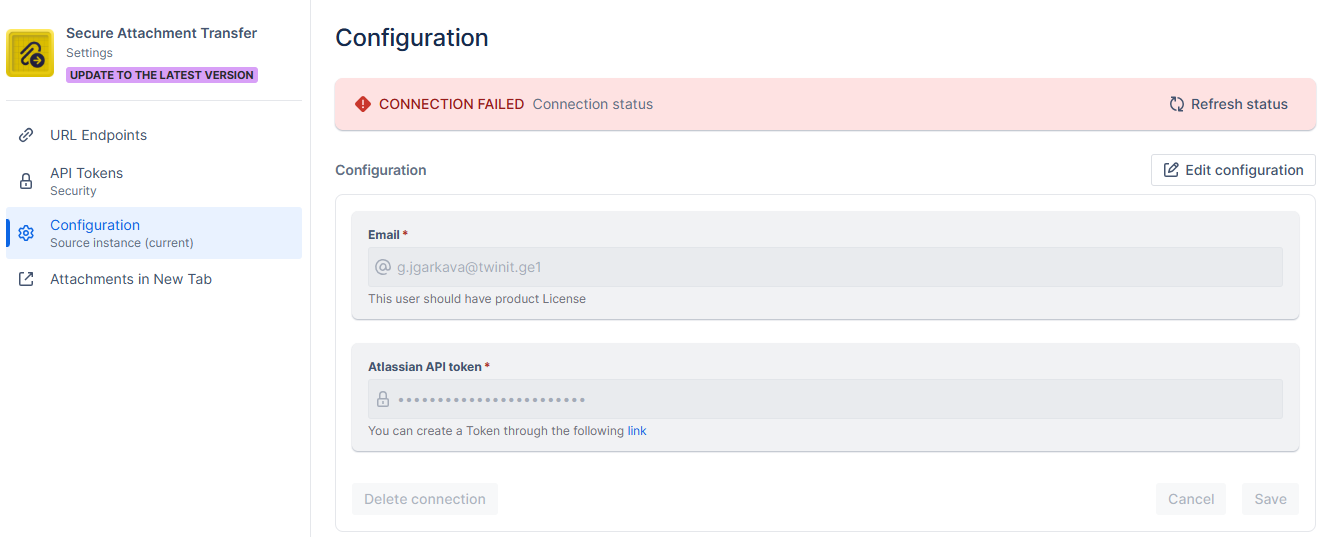Click the Secure Attachment Transfer app logo
The image size is (1322, 537).
pos(30,53)
